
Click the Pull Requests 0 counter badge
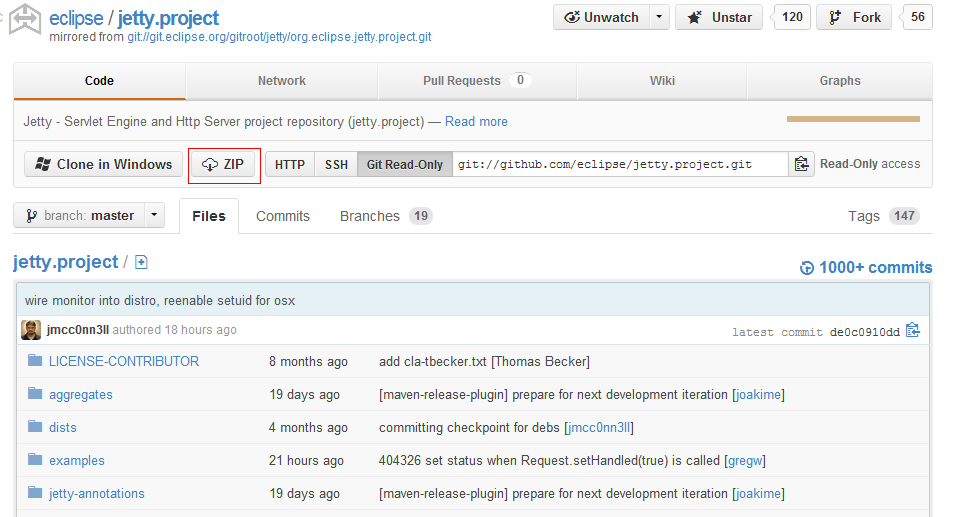[x=520, y=80]
